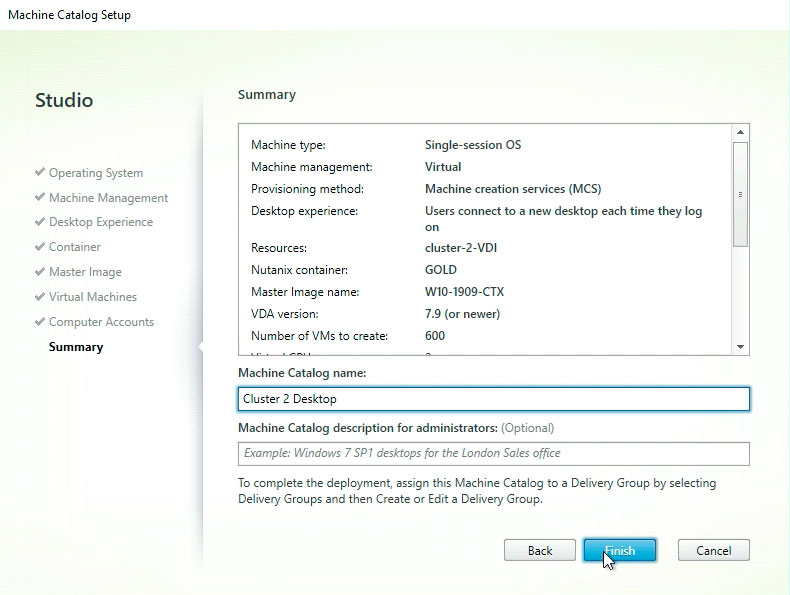Focus the catalog description text box

click(493, 454)
